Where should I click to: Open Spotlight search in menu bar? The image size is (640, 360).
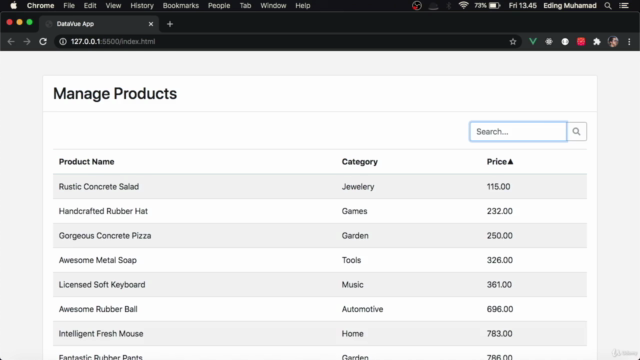pyautogui.click(x=608, y=6)
